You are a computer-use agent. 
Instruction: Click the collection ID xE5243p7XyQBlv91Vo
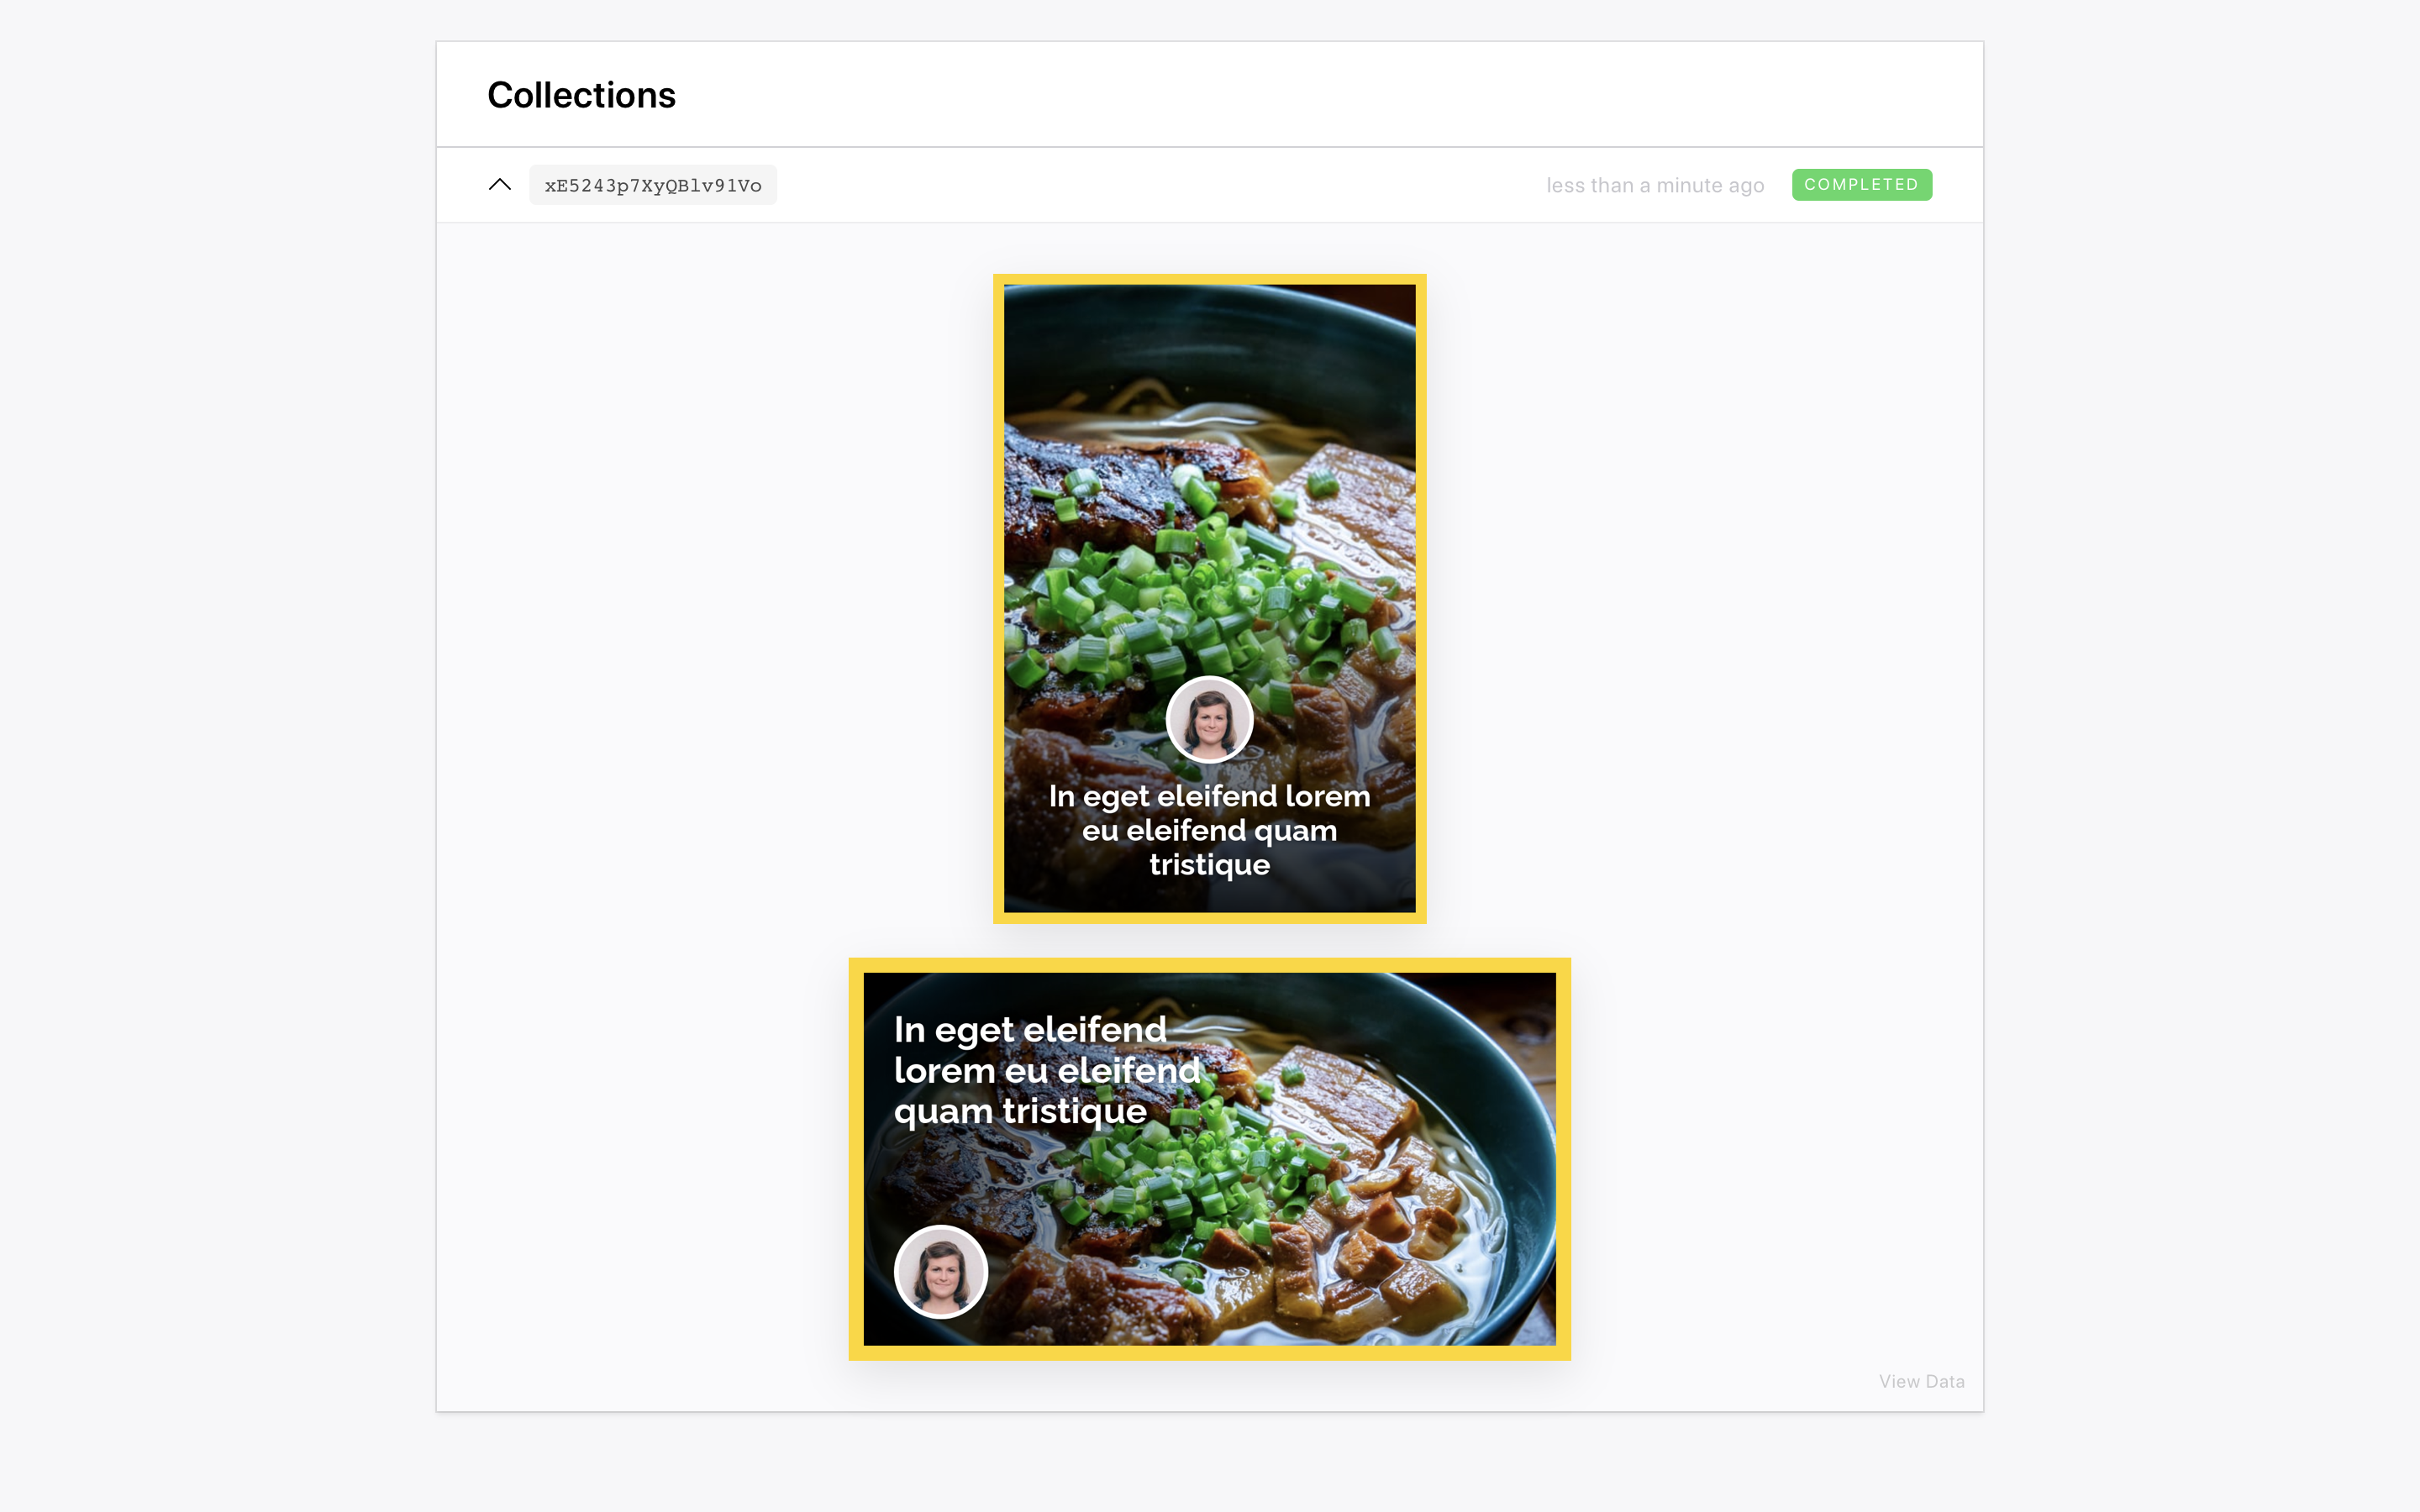coord(653,185)
